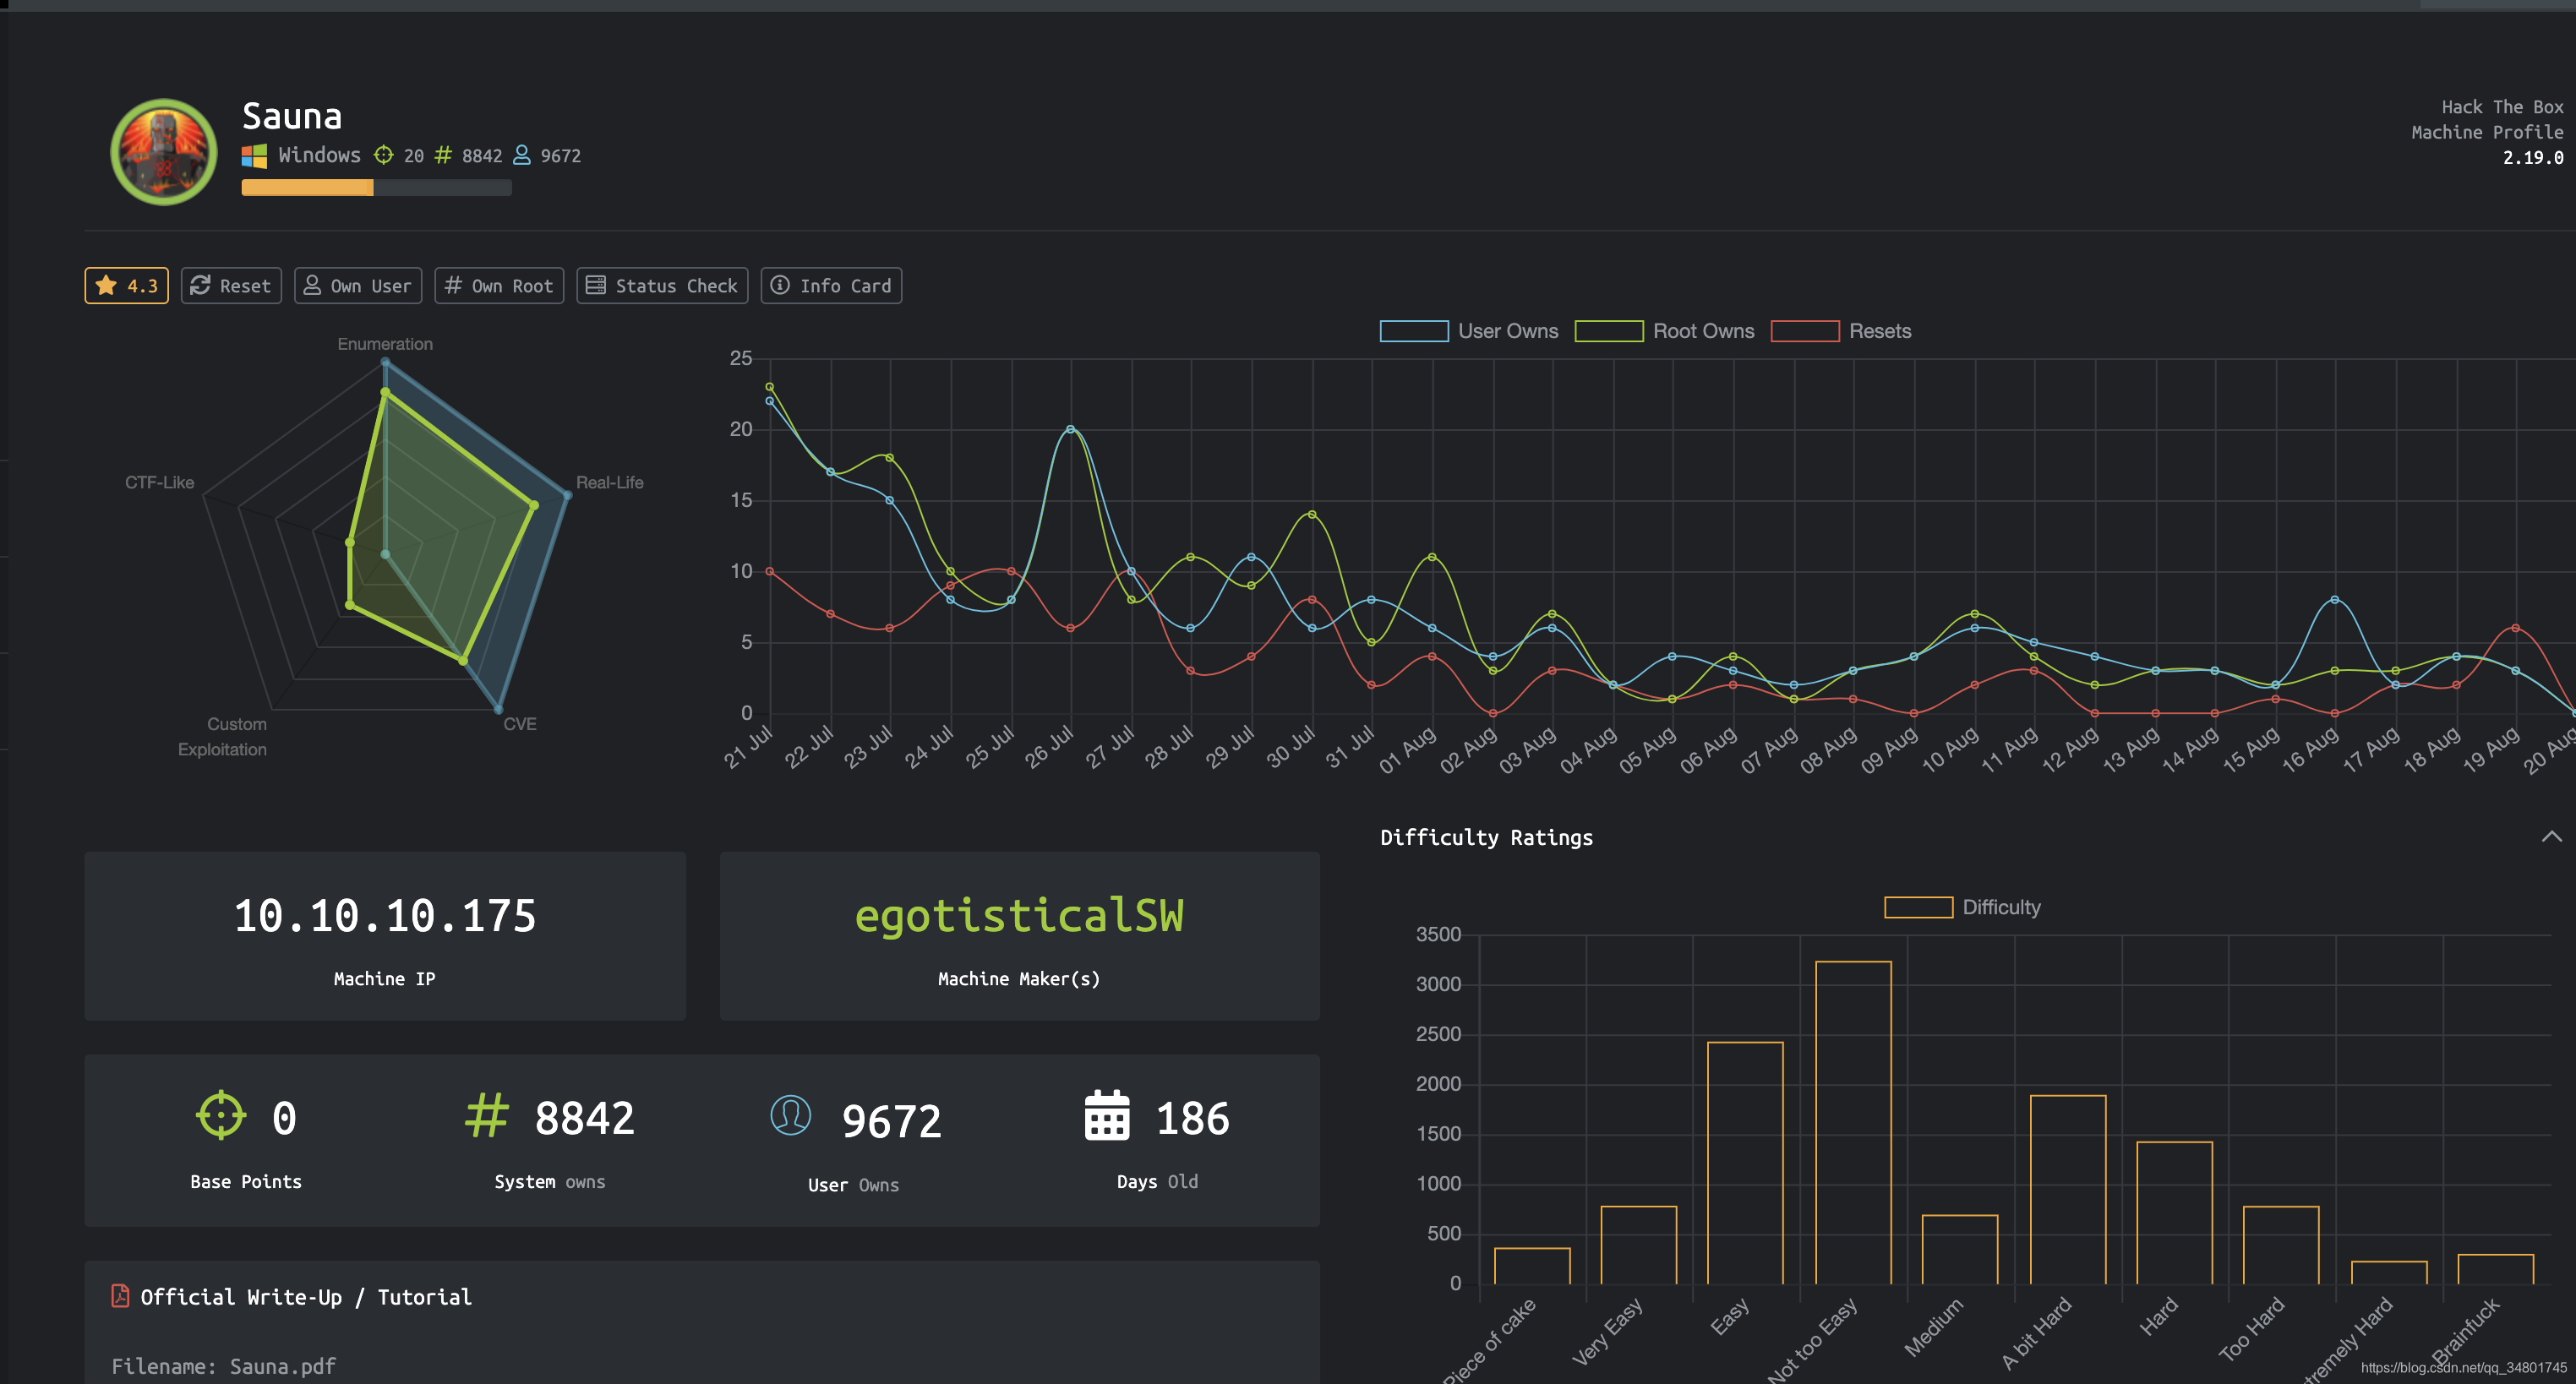Open maker profile egotisticalSW
2576x1384 pixels.
pyautogui.click(x=1019, y=916)
